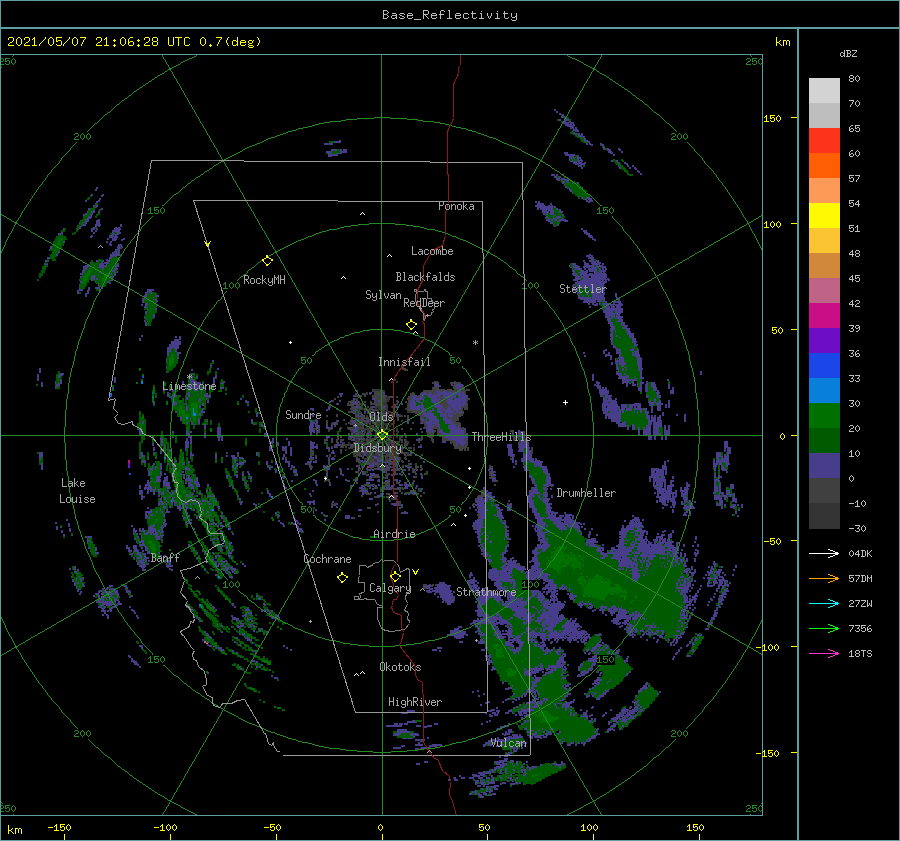
Task: Click the purple swatch in dBZ scale
Action: (824, 340)
